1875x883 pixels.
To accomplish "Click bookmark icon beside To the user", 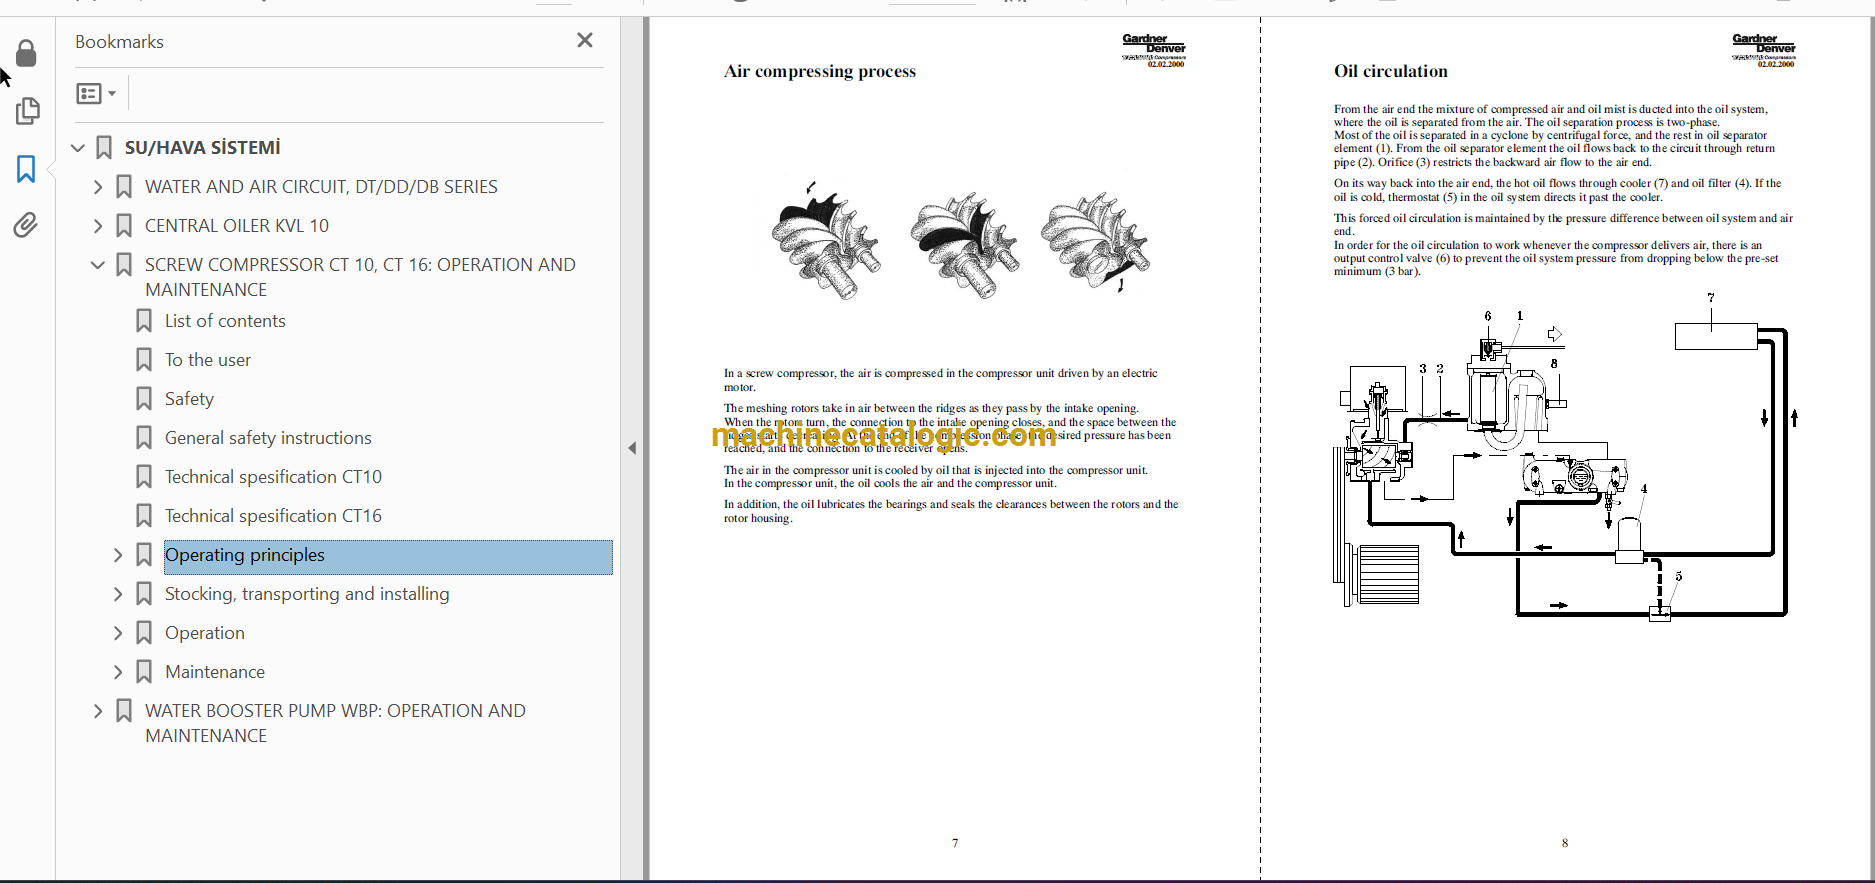I will tap(144, 360).
